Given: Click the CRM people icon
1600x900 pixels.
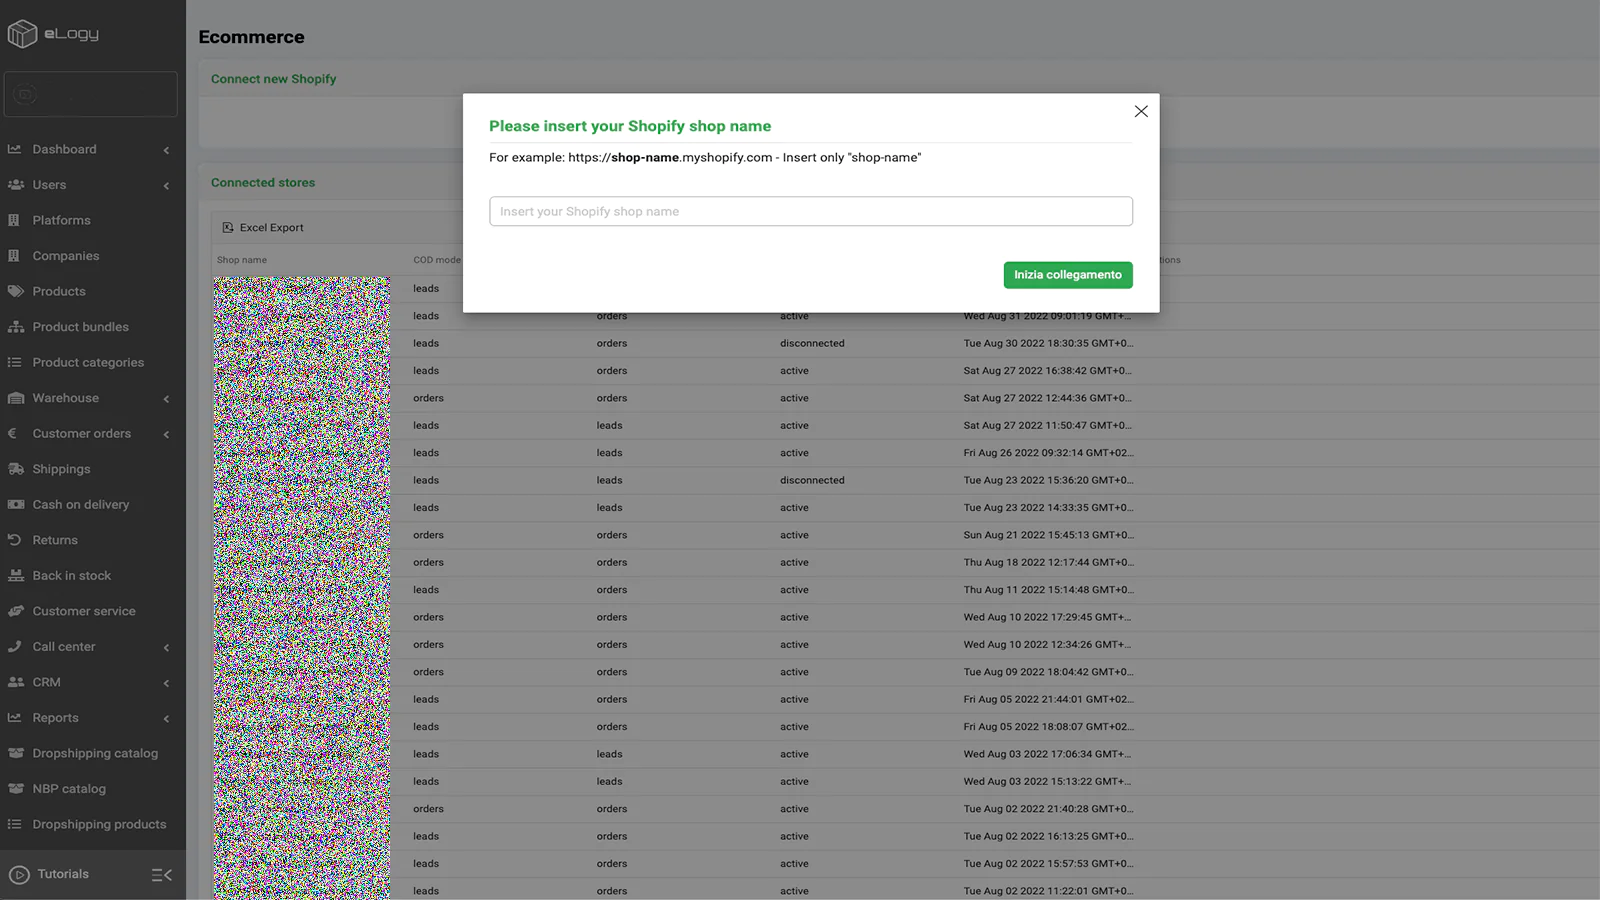Looking at the screenshot, I should pyautogui.click(x=15, y=682).
